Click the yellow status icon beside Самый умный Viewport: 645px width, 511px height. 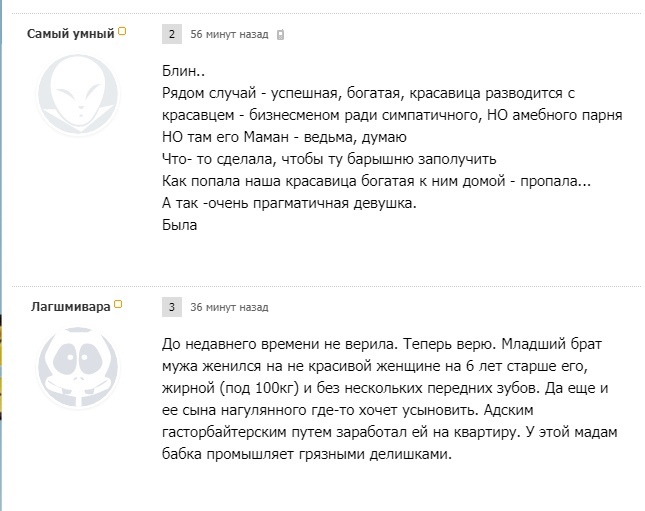[122, 31]
